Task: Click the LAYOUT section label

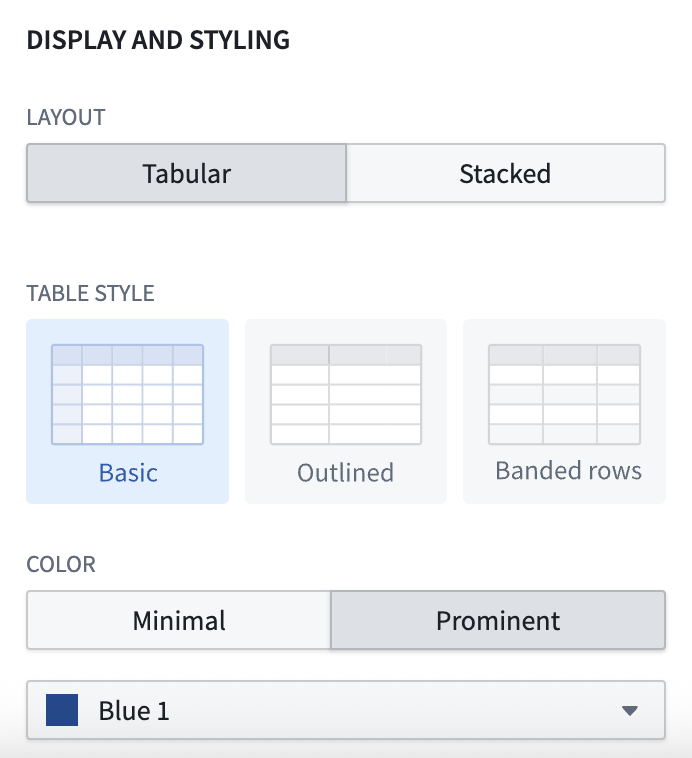Action: [66, 117]
